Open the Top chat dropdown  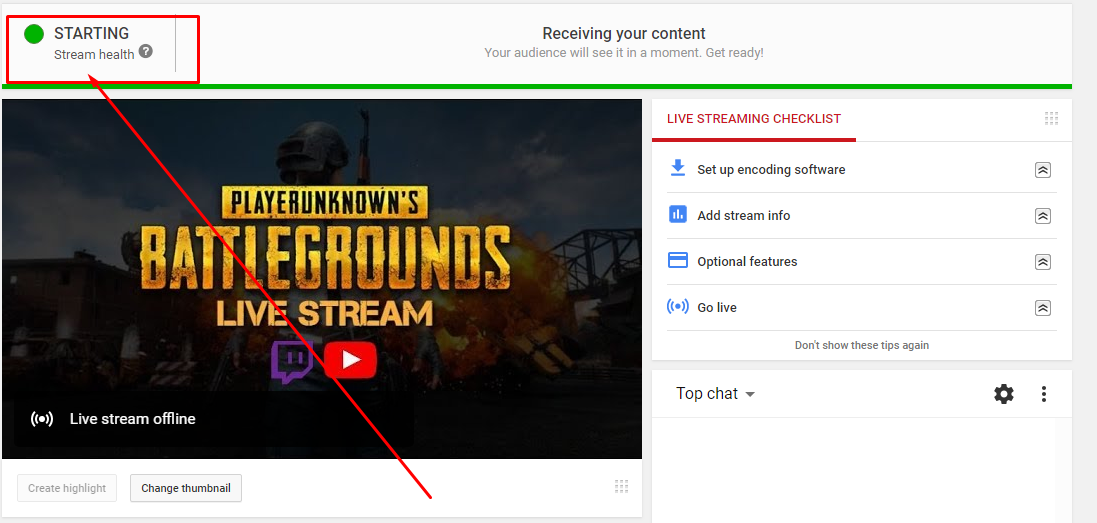coord(715,394)
